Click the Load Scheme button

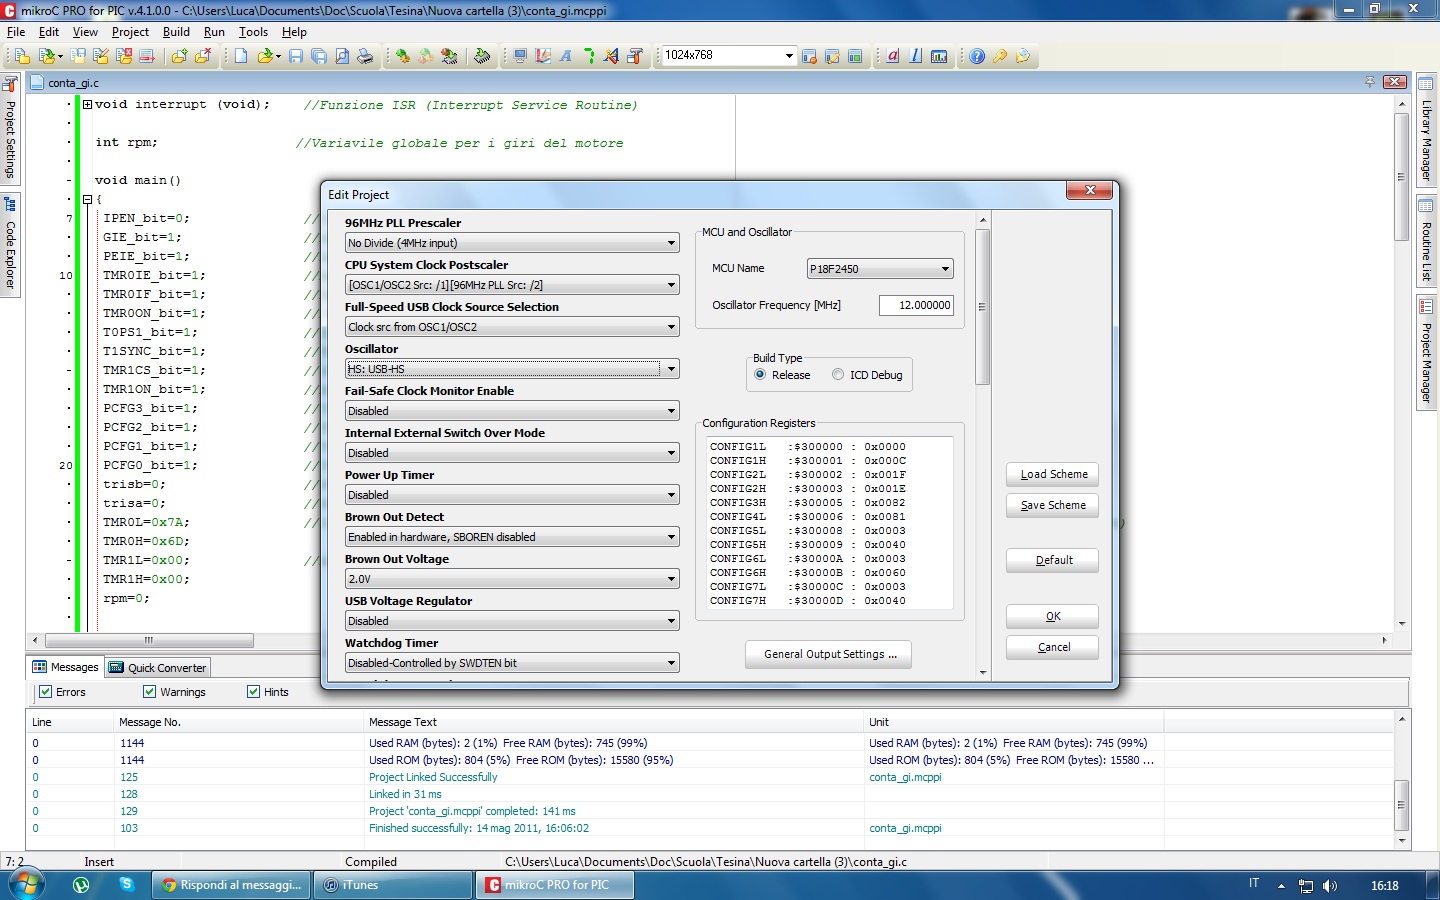1052,474
